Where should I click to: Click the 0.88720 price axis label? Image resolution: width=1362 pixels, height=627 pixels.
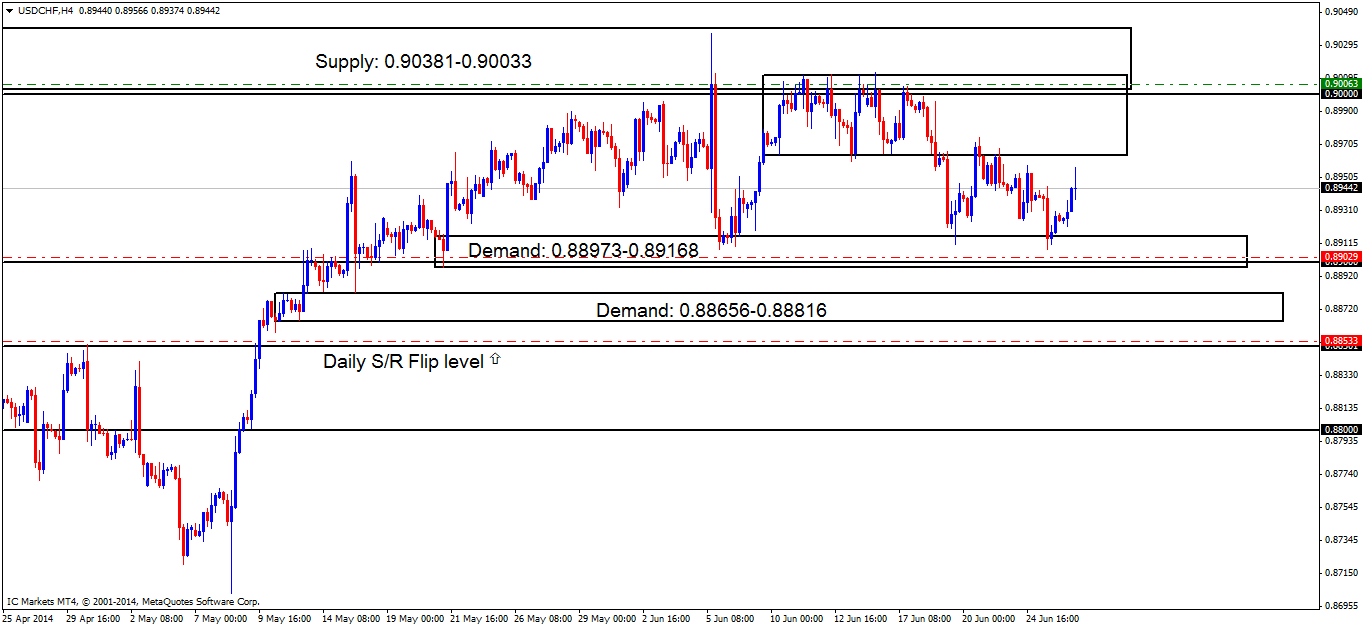[1341, 309]
